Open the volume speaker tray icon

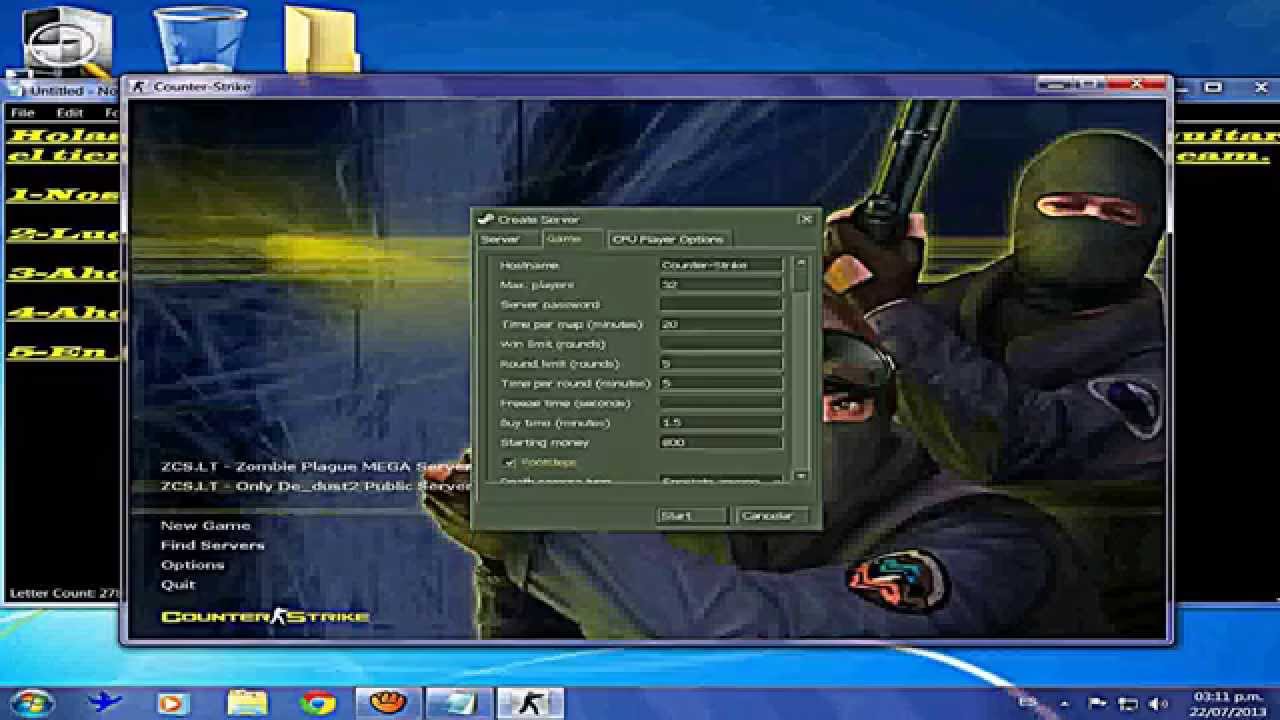tap(1158, 704)
